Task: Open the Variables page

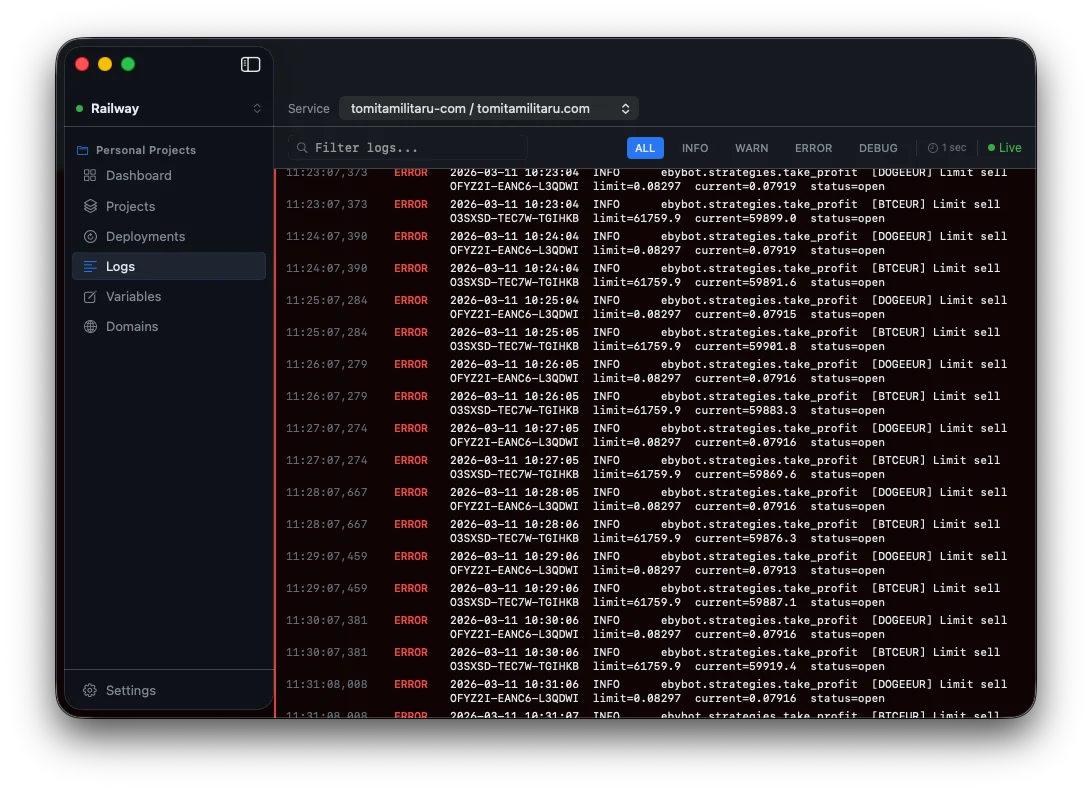Action: (132, 296)
